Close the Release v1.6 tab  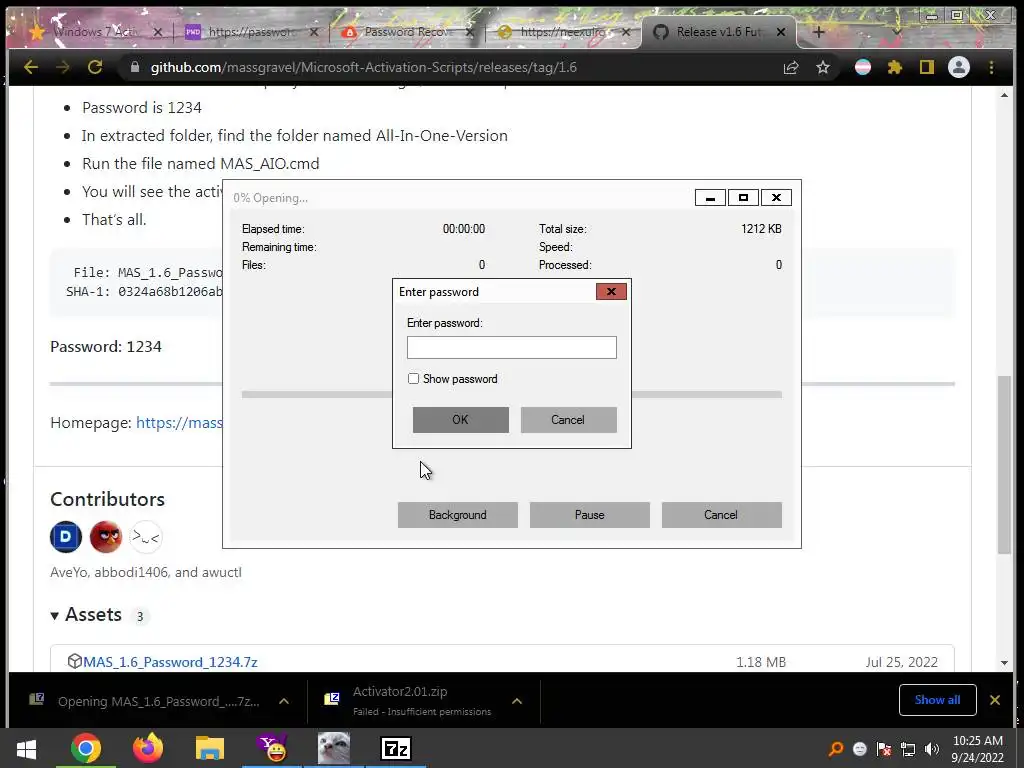pyautogui.click(x=780, y=32)
